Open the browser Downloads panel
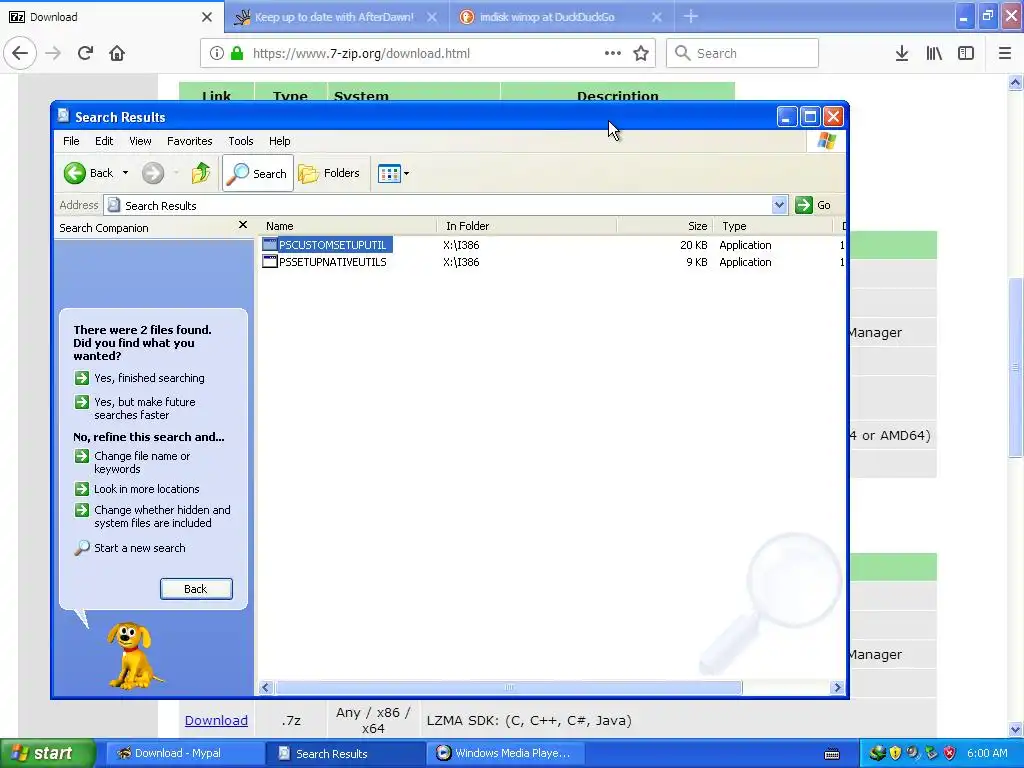 tap(902, 54)
